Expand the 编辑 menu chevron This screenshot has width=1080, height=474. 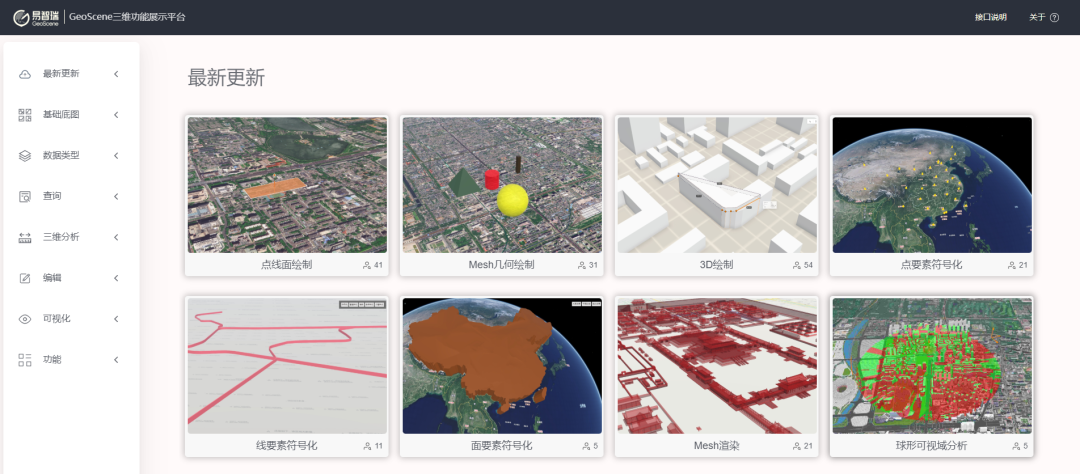click(x=116, y=278)
